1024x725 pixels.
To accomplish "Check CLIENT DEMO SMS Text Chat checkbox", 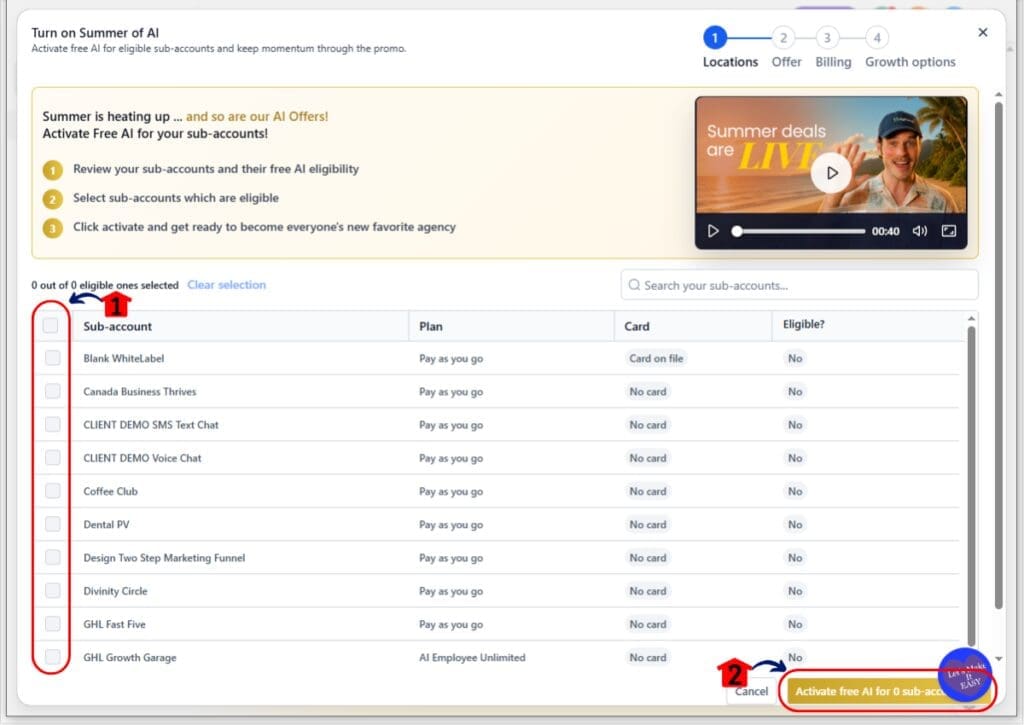I will [52, 425].
